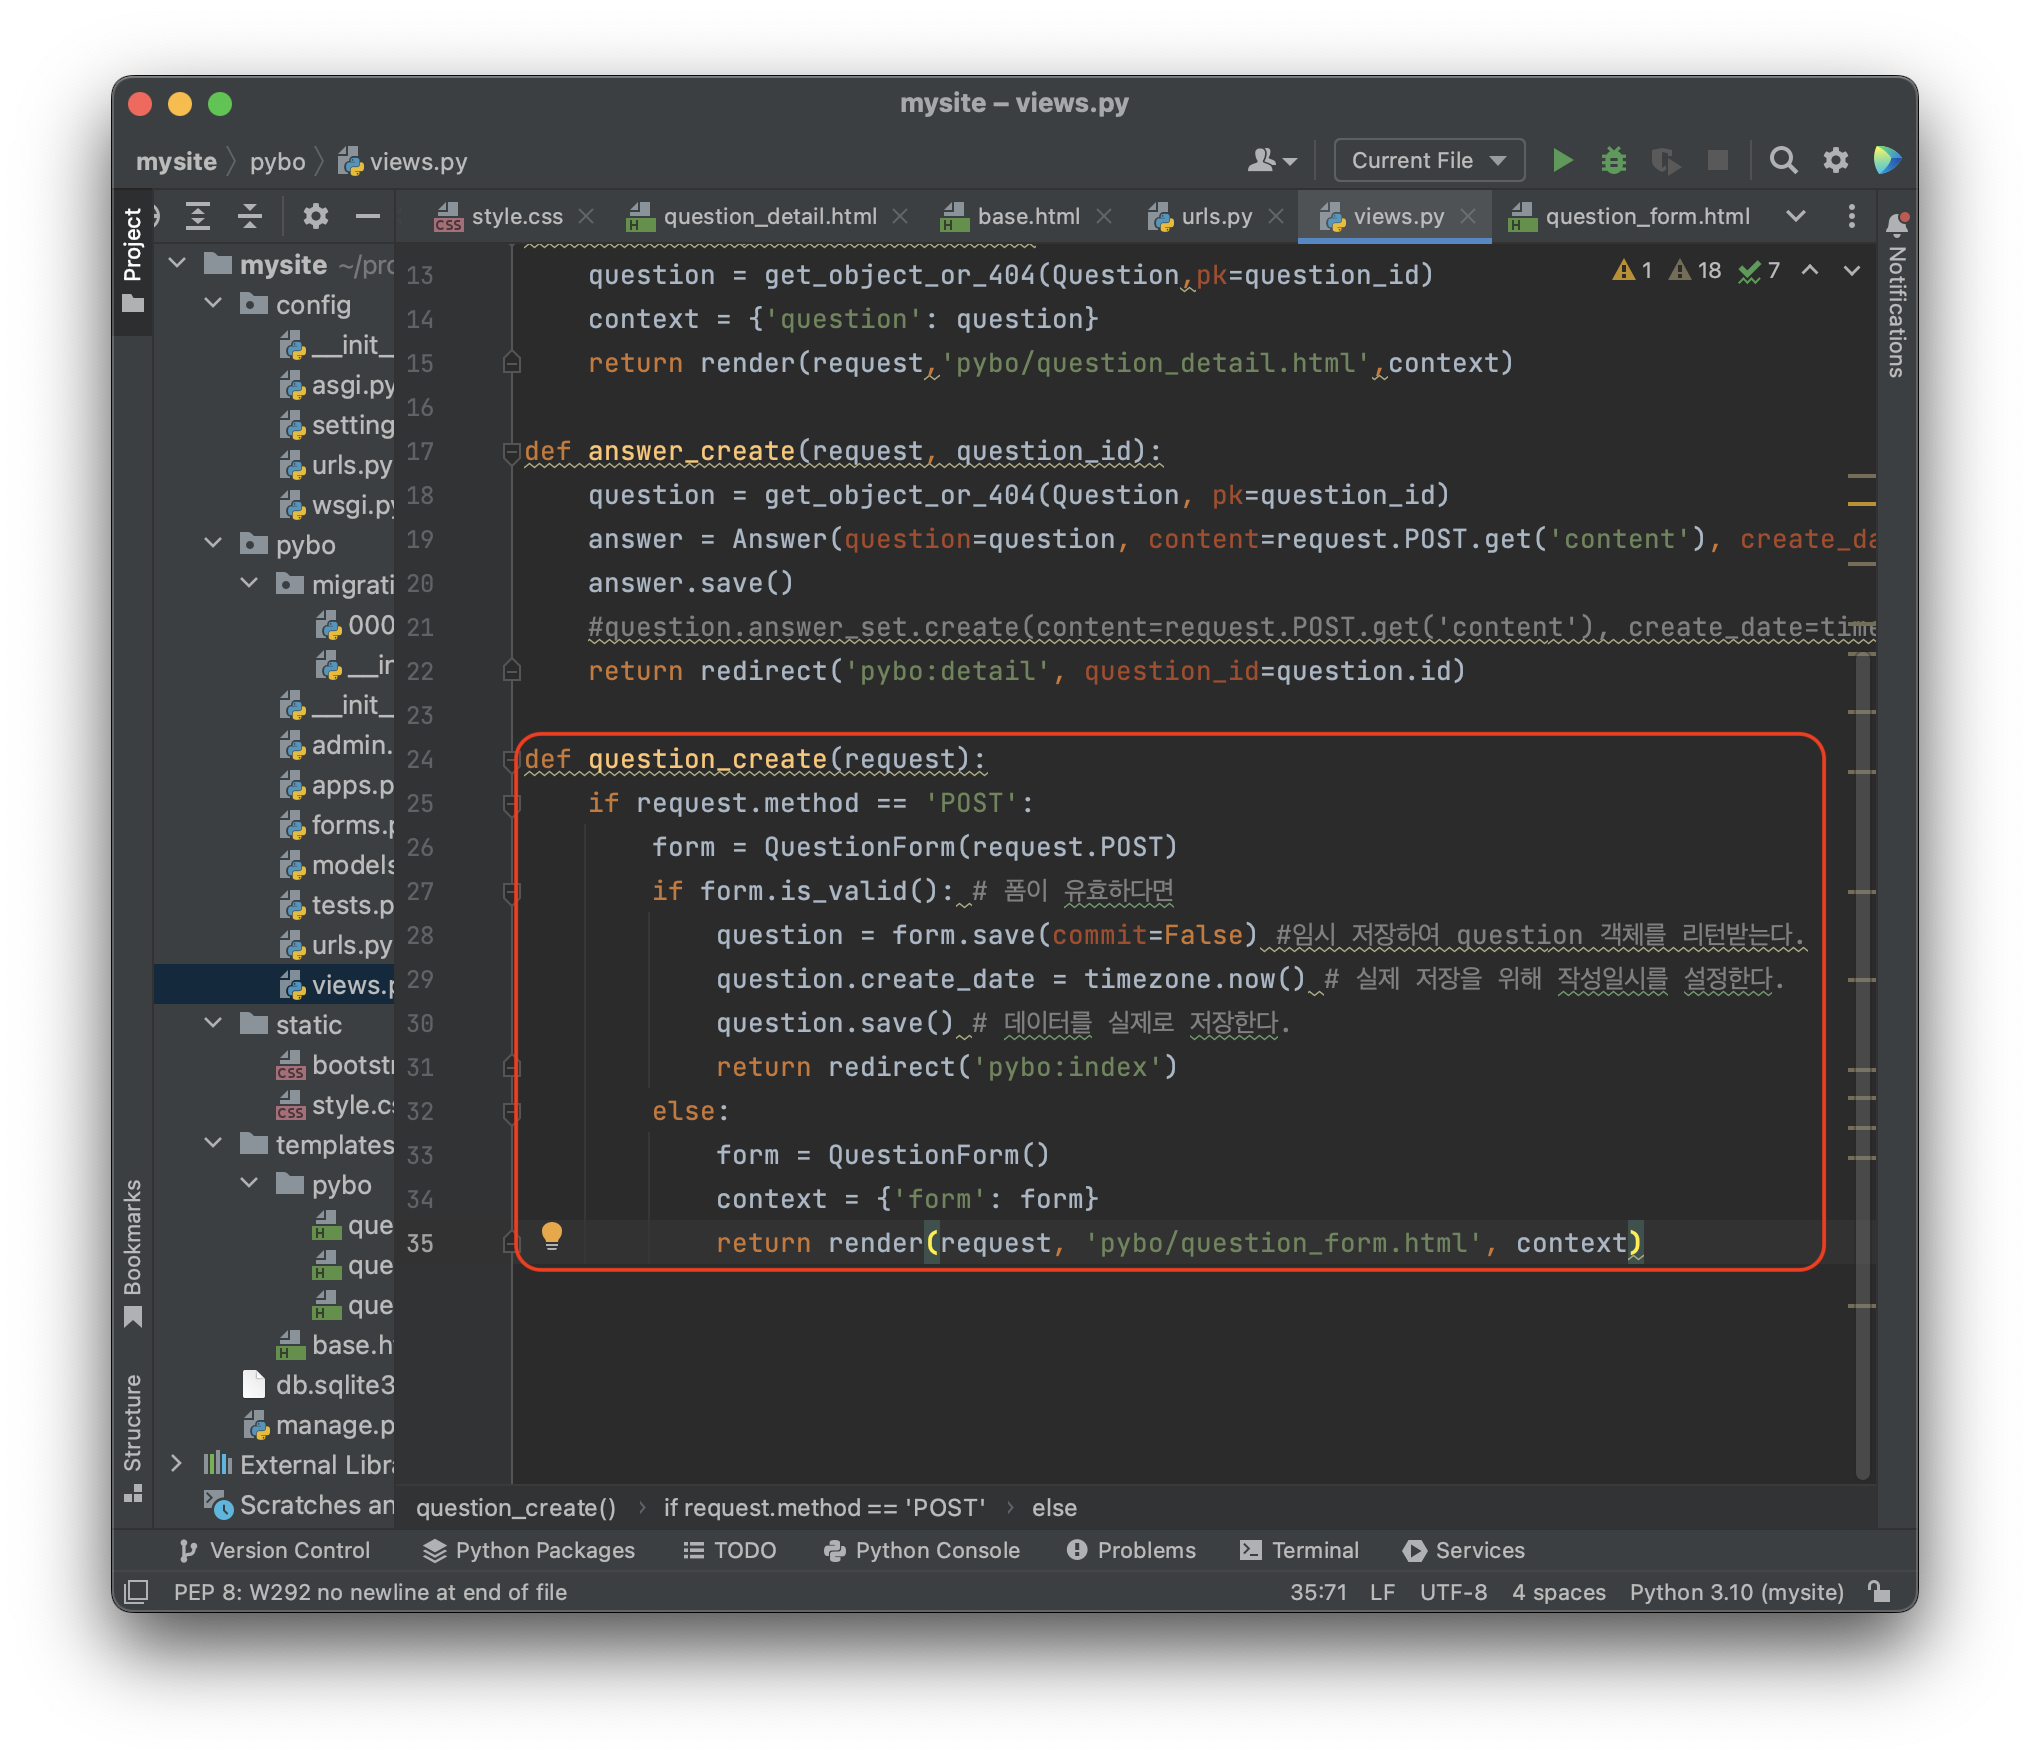Viewport: 2030px width, 1760px height.
Task: Open the Terminal tool window
Action: pyautogui.click(x=1300, y=1550)
